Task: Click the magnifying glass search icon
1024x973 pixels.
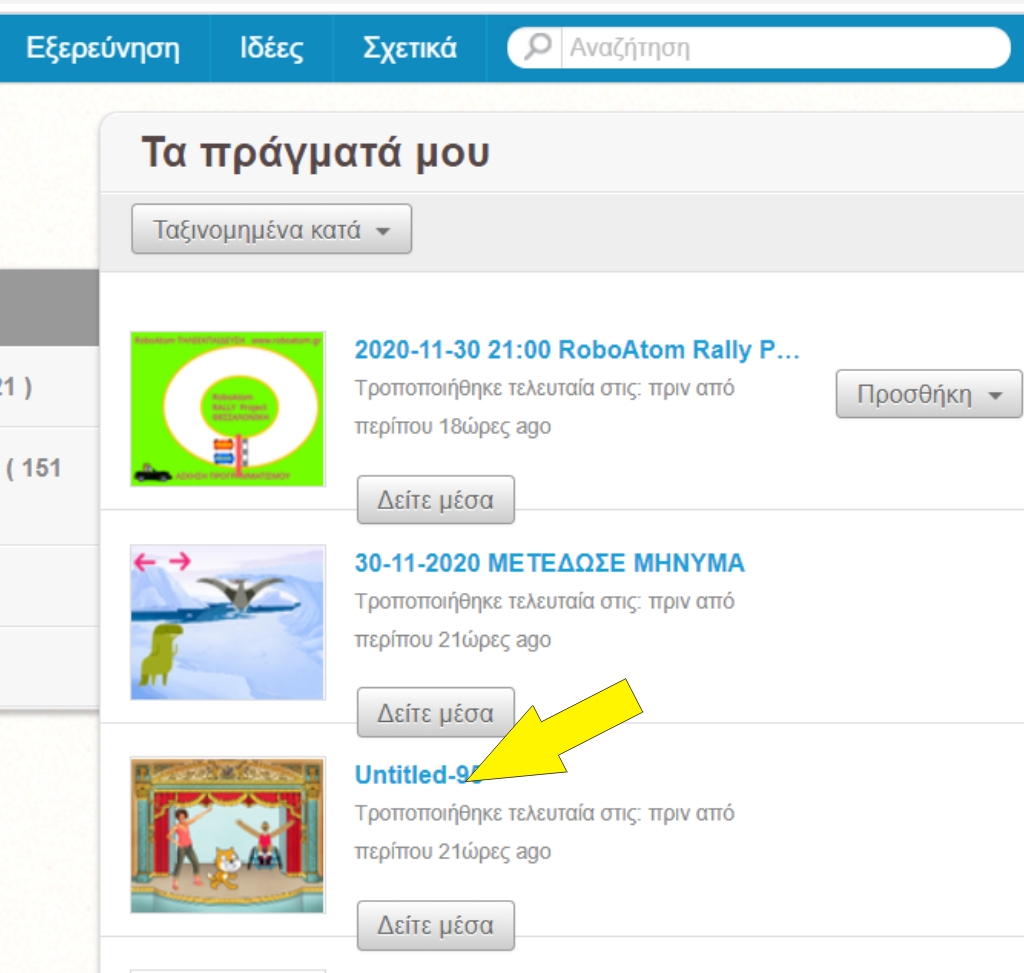Action: [538, 47]
